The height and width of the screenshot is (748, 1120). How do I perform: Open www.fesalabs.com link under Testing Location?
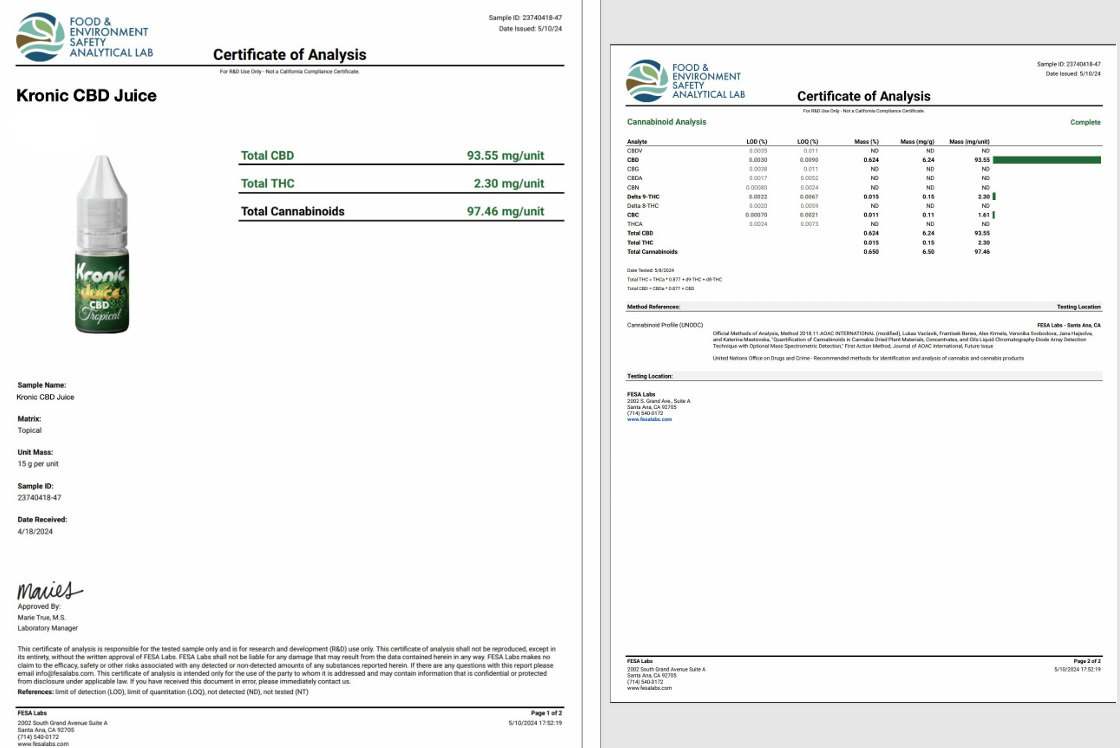click(x=649, y=419)
